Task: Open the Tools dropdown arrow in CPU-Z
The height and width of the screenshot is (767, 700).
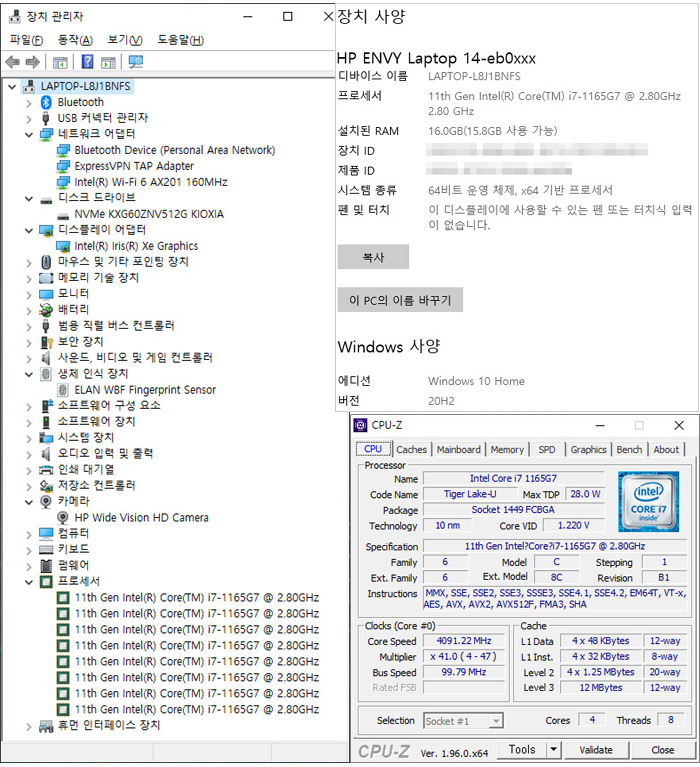Action: tap(553, 749)
